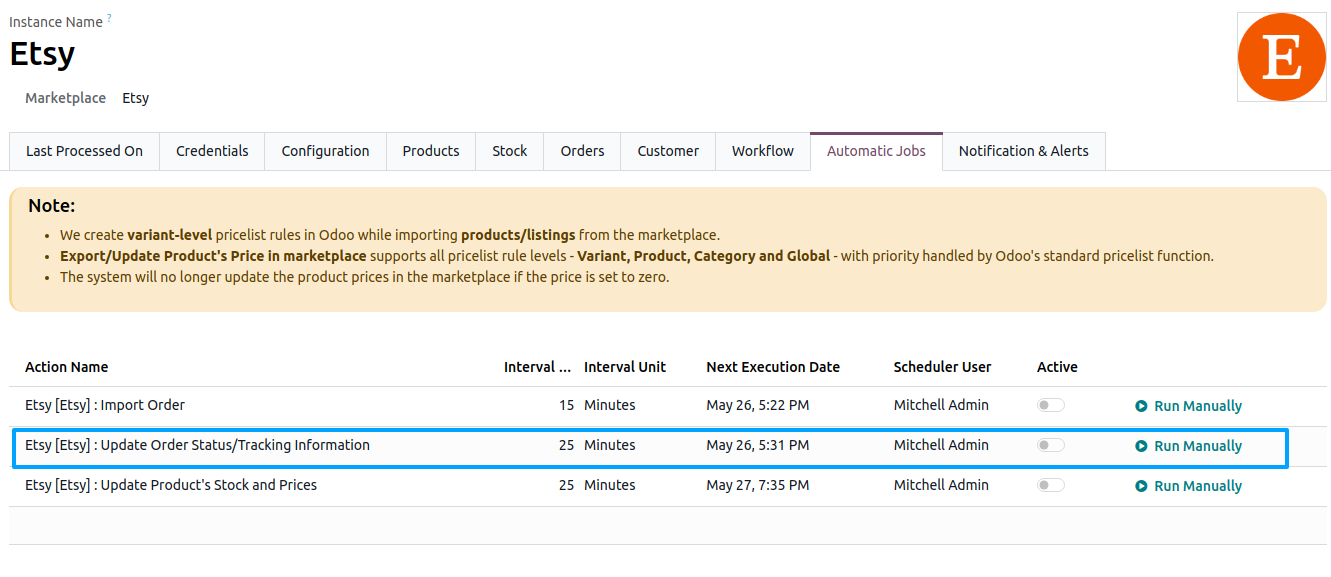Click the Etsy instance name field
This screenshot has width=1331, height=577.
tap(43, 53)
